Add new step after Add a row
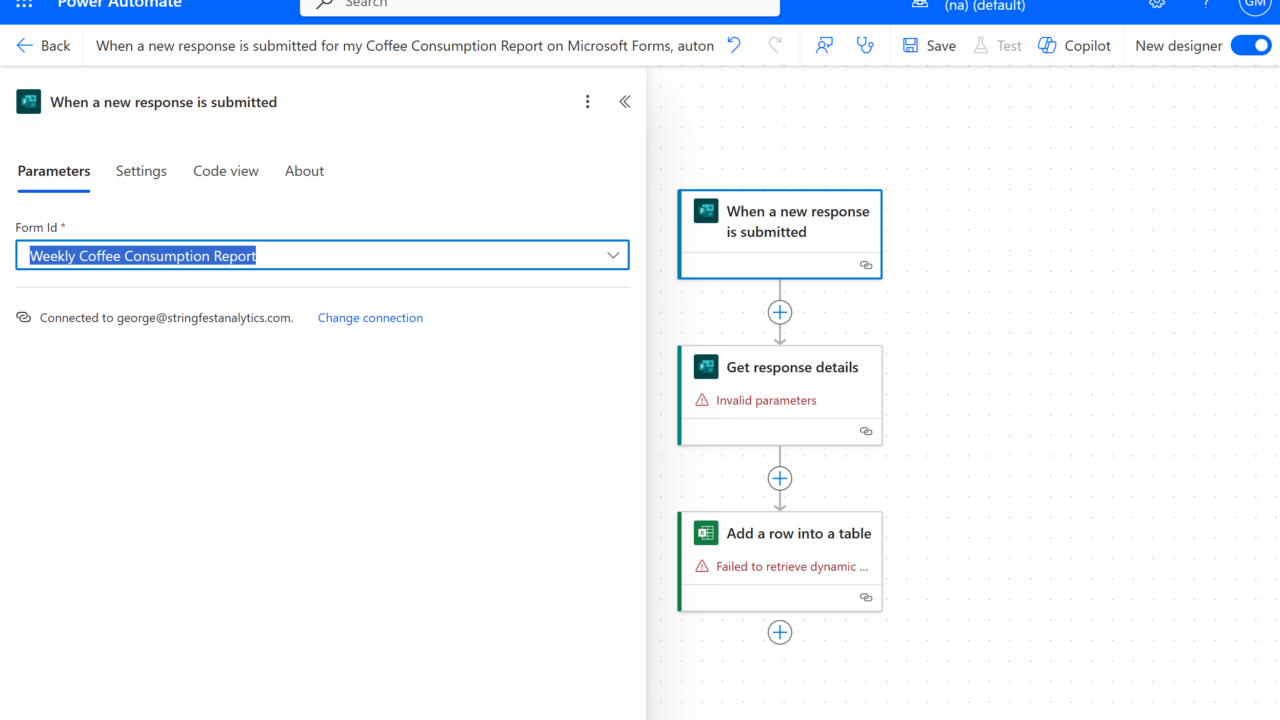Screen dimensions: 1280x720 coord(780,632)
